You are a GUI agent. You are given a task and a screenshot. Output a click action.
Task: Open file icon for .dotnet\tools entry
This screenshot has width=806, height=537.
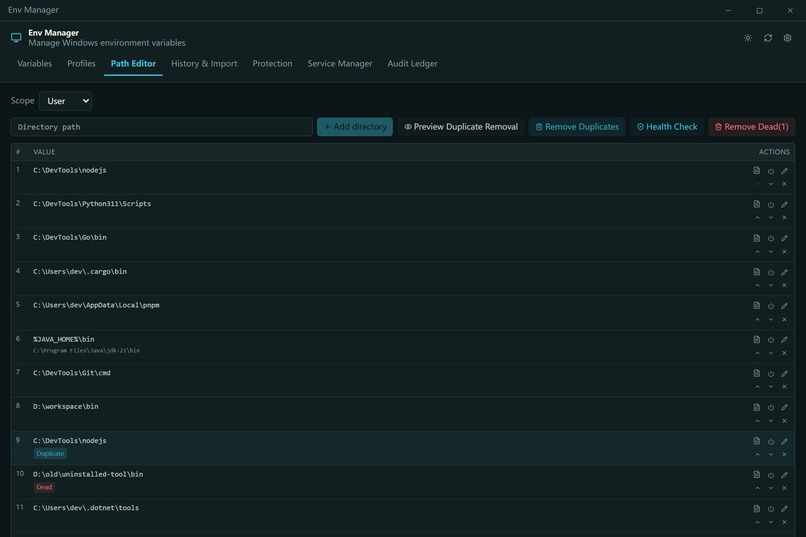click(x=757, y=509)
